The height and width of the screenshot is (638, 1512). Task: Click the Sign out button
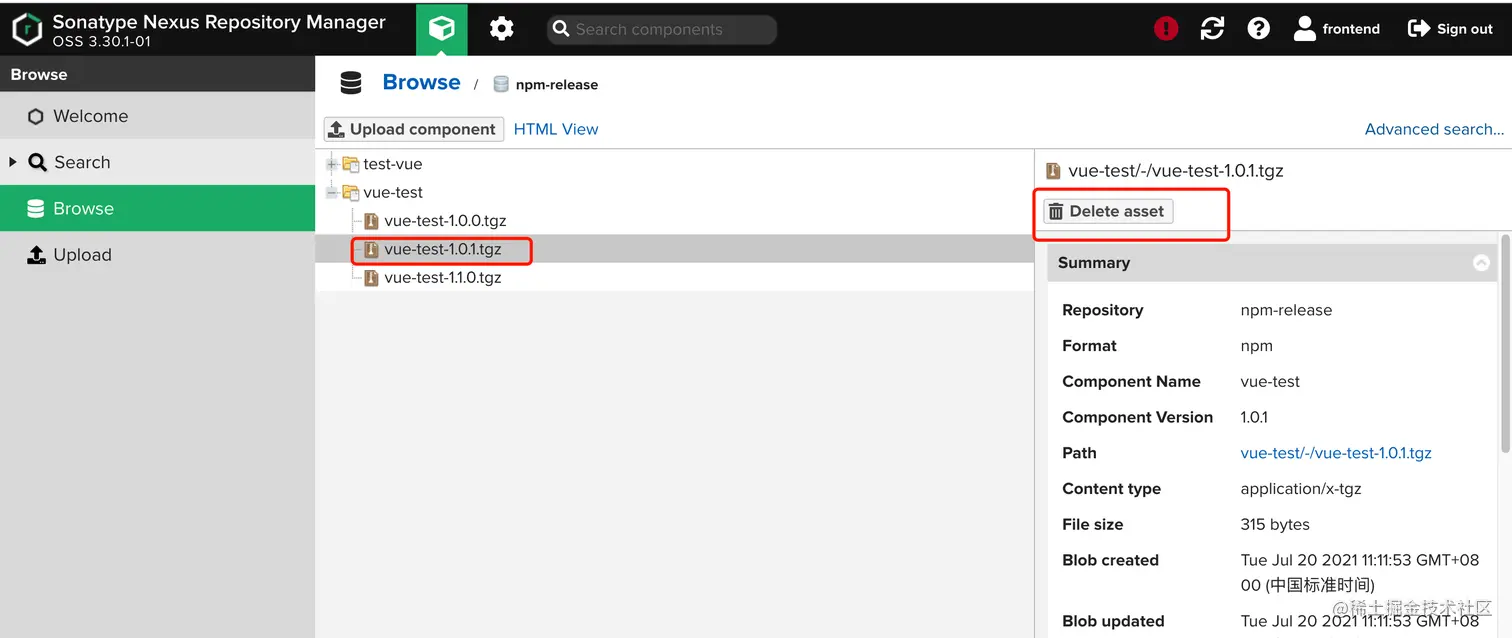(1450, 29)
